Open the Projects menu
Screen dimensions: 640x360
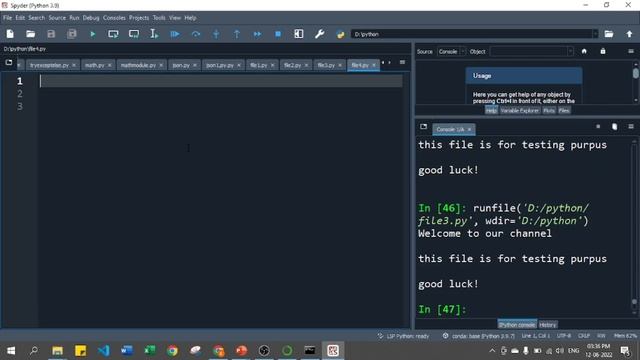coord(139,18)
